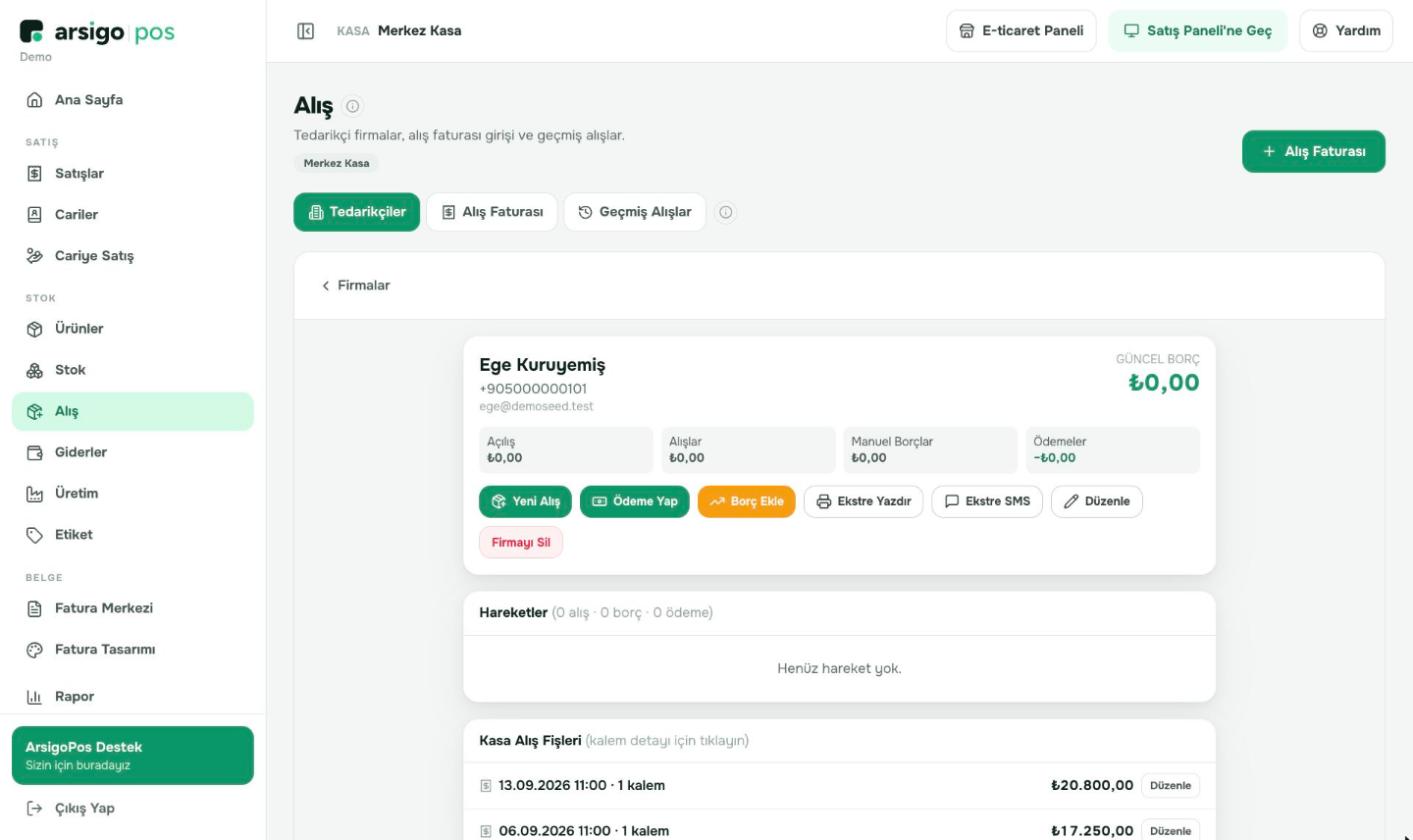Click the Üretim factory icon
Viewport: 1413px width, 840px height.
[x=35, y=494]
